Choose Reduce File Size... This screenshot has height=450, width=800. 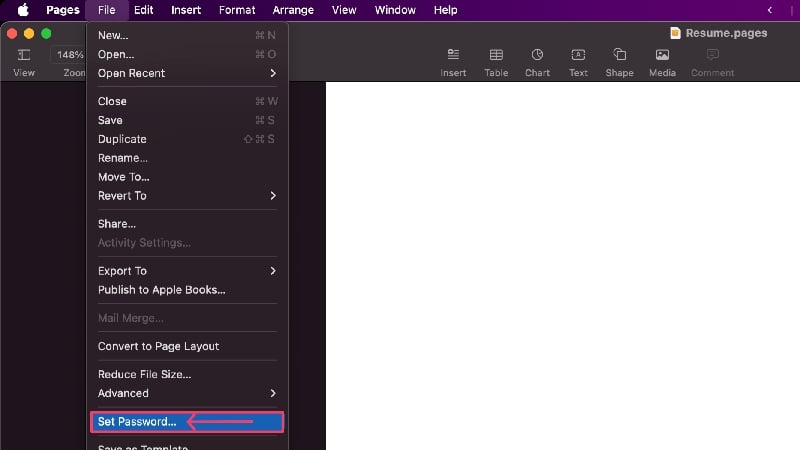[187, 374]
